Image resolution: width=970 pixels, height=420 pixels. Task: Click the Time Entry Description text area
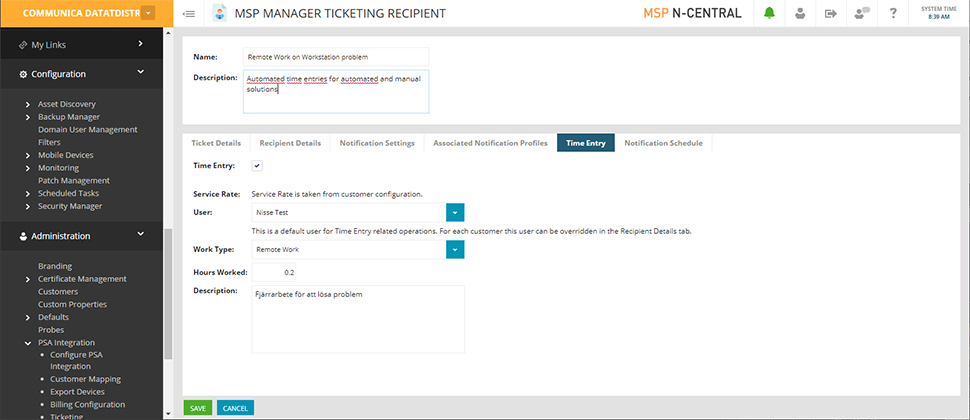(358, 319)
